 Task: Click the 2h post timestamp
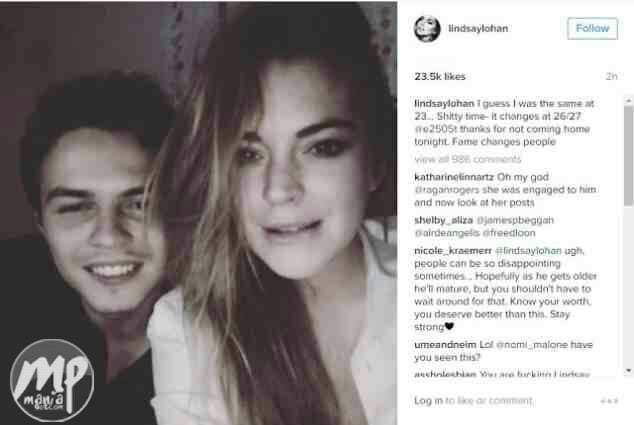pyautogui.click(x=611, y=76)
